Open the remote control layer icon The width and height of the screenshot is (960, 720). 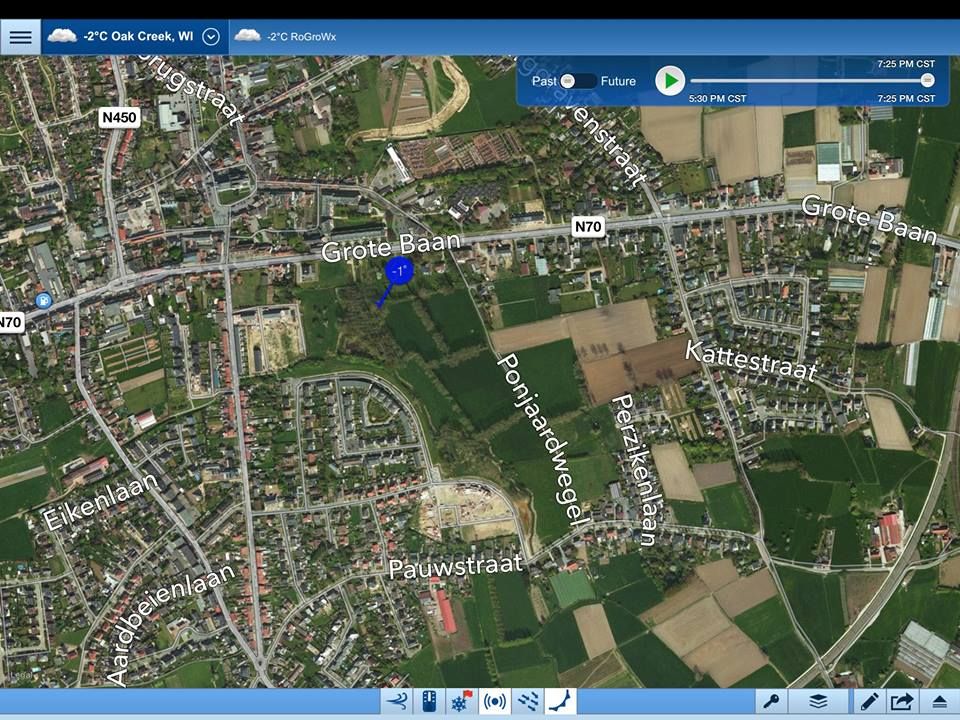pyautogui.click(x=429, y=702)
